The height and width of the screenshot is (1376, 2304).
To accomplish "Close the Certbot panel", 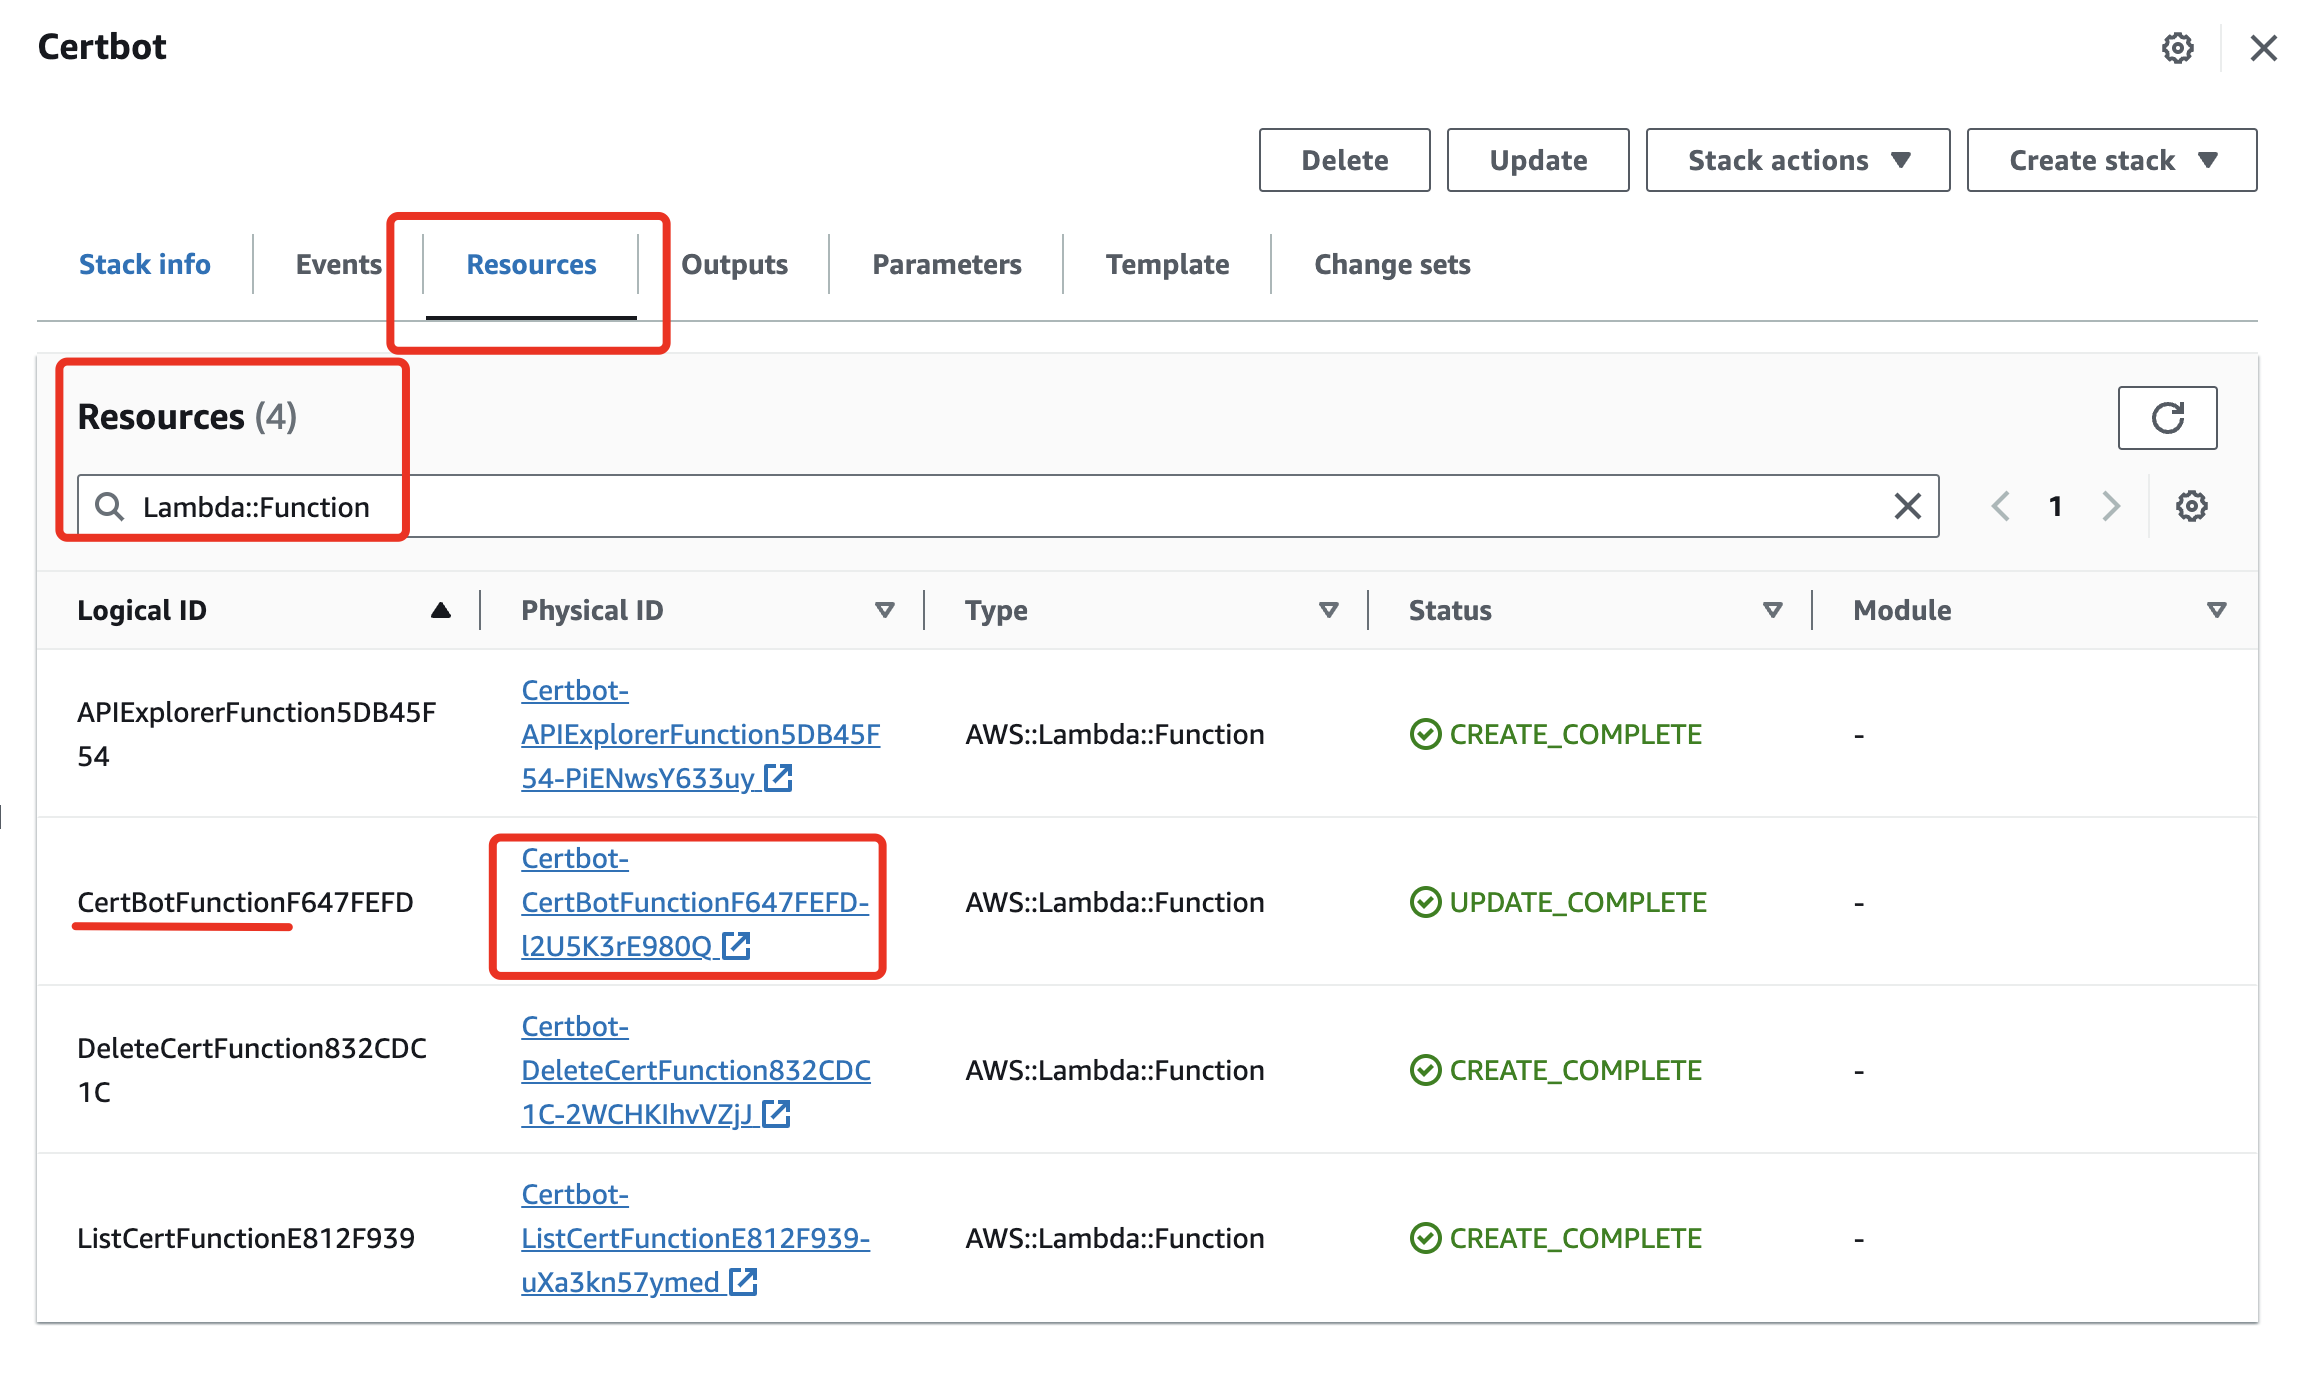I will pos(2263,48).
